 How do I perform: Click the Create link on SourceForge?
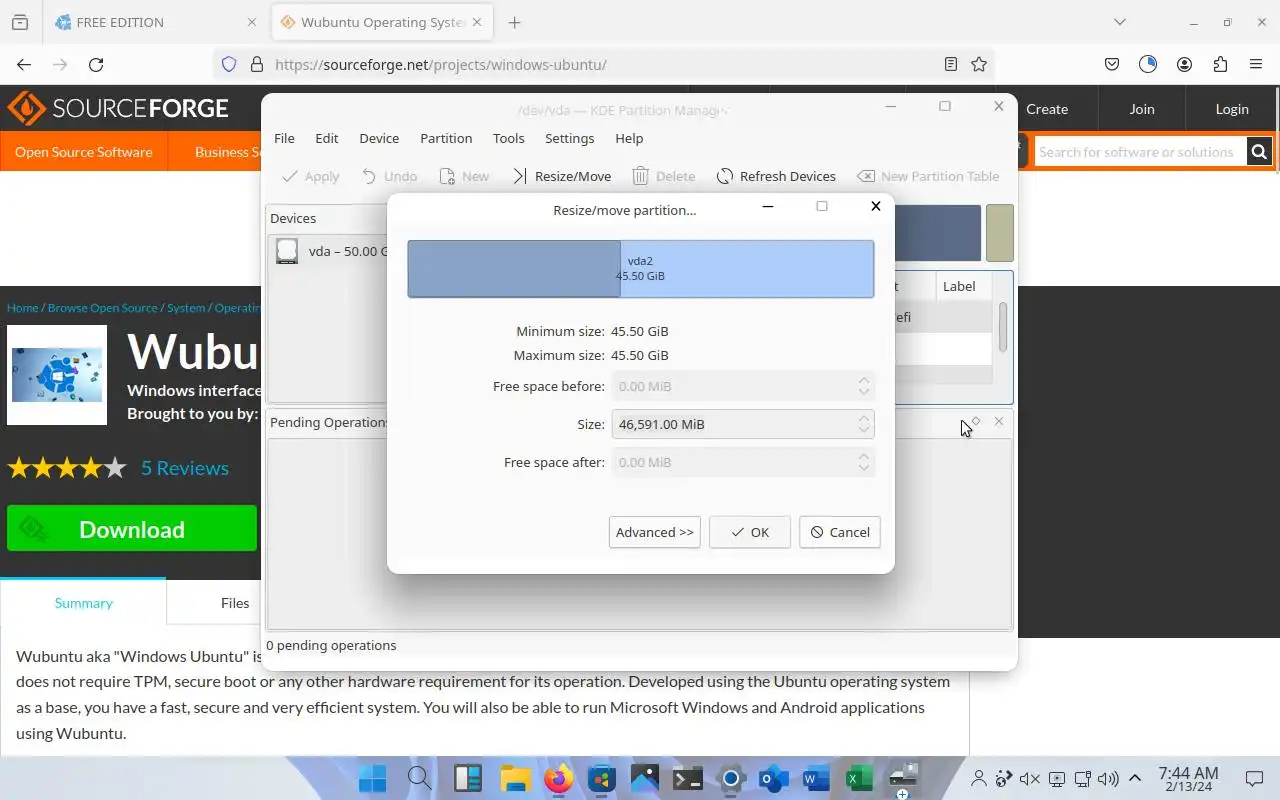point(1047,109)
